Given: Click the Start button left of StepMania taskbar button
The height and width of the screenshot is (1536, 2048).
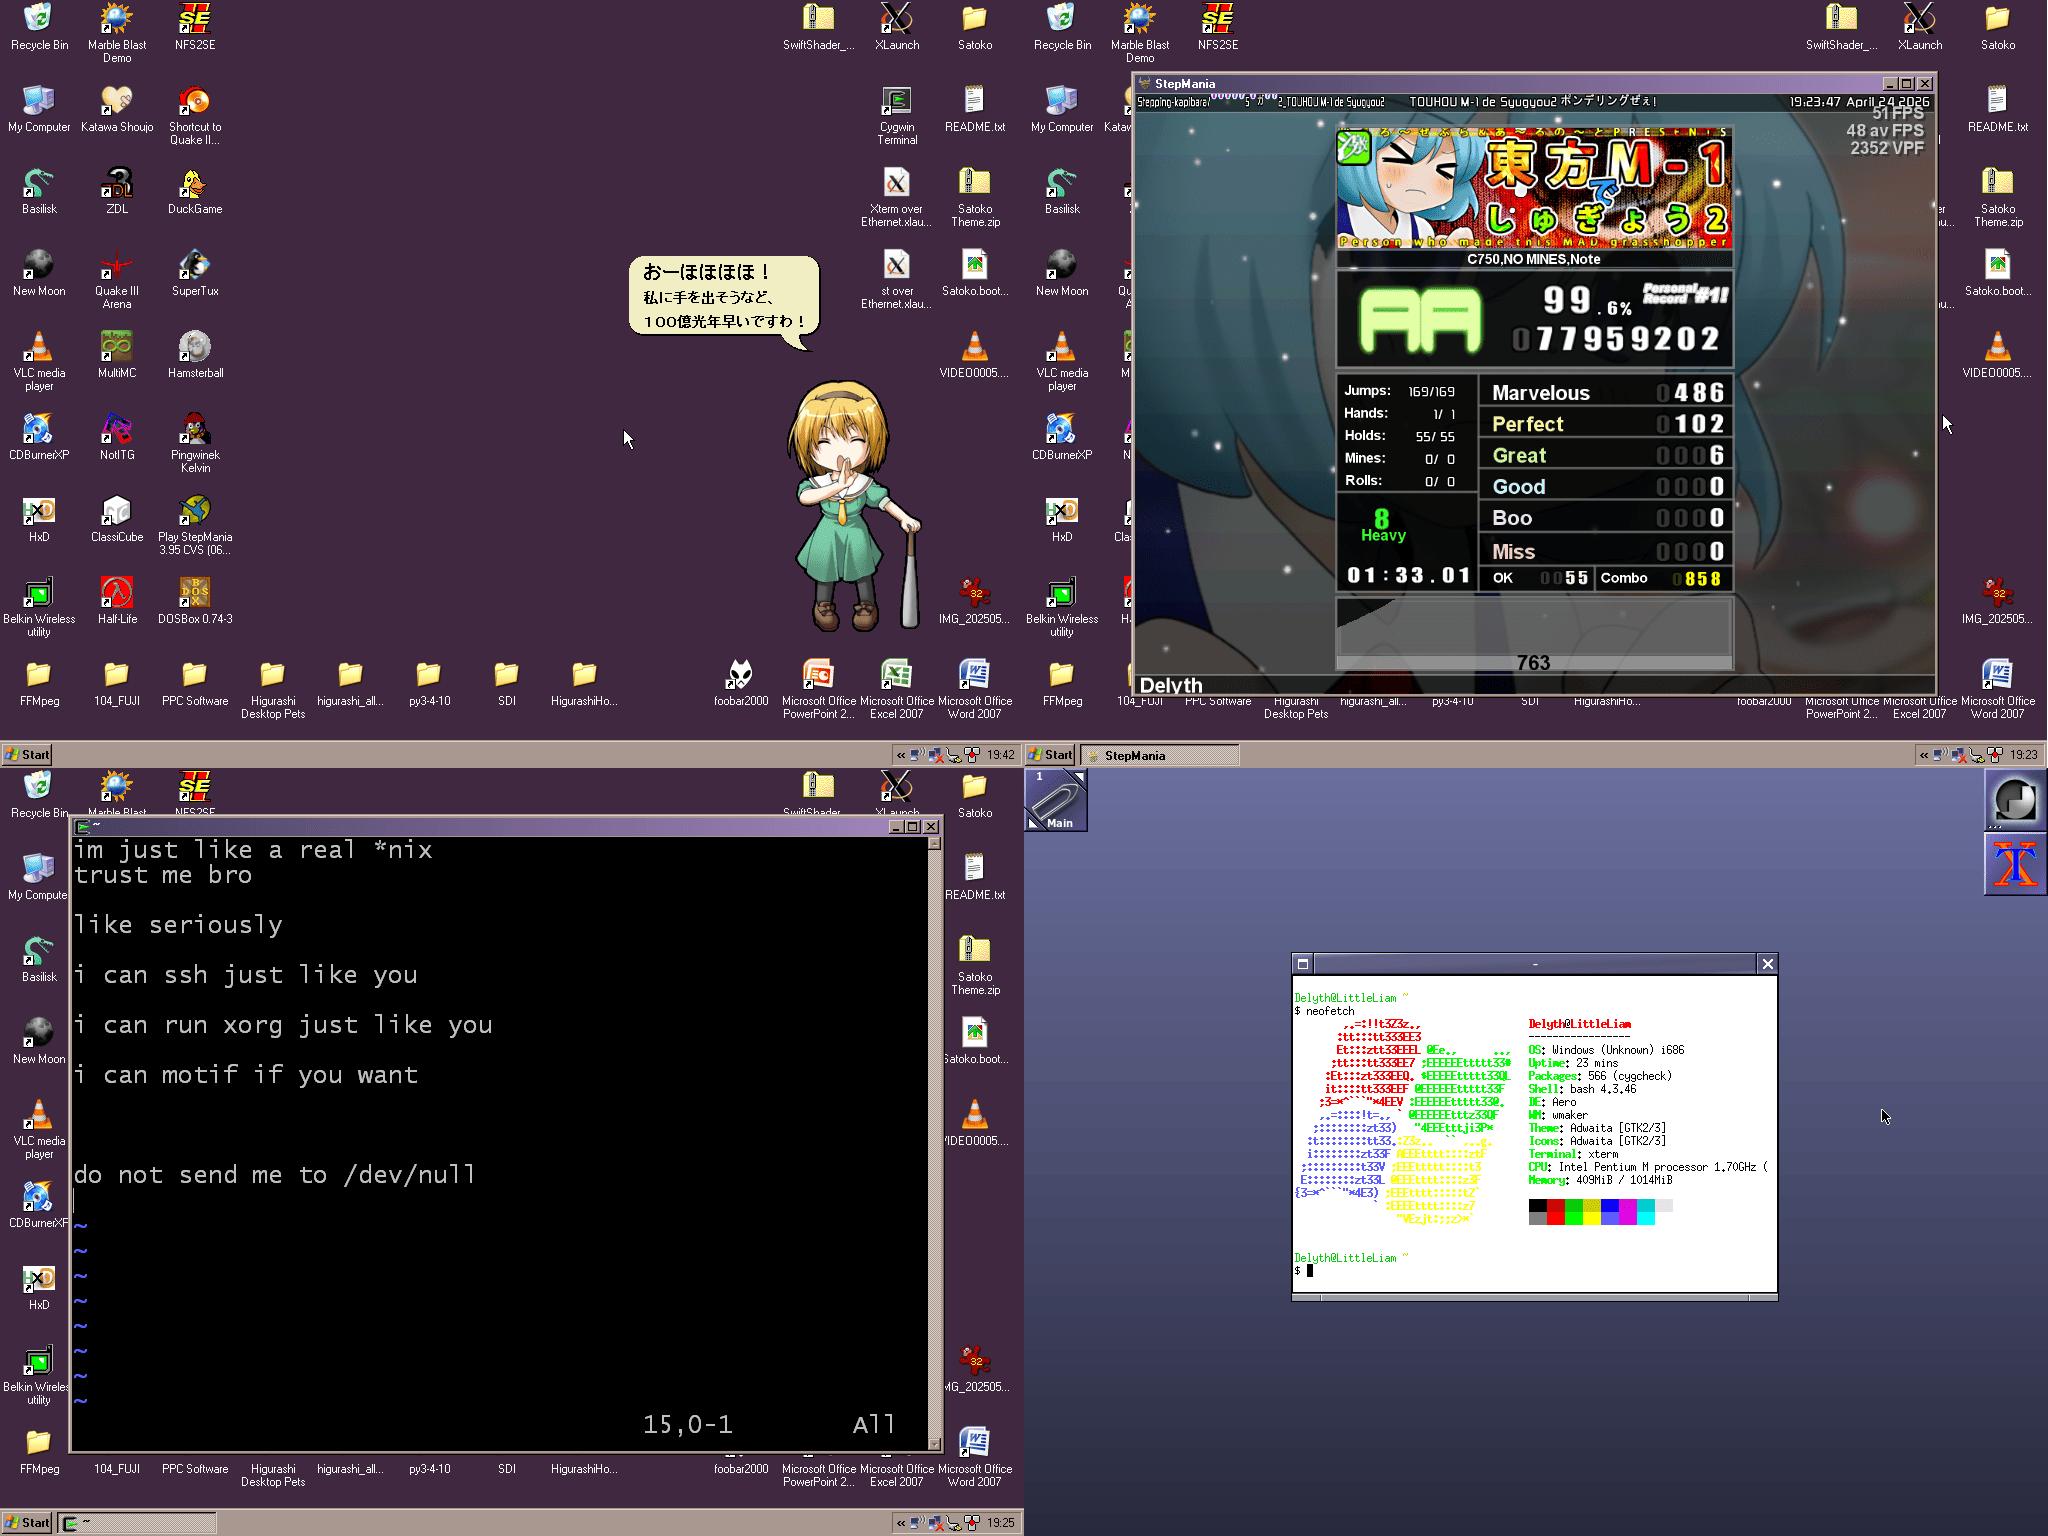Looking at the screenshot, I should coord(1051,755).
